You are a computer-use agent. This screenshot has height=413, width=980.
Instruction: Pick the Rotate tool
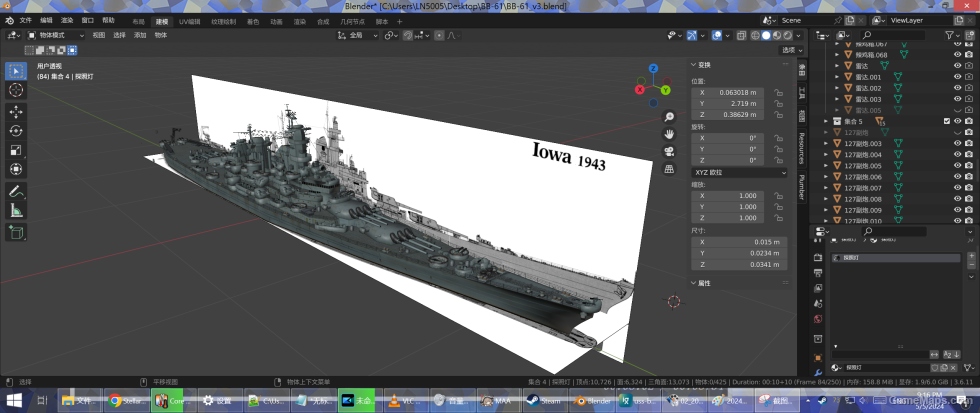click(x=16, y=131)
